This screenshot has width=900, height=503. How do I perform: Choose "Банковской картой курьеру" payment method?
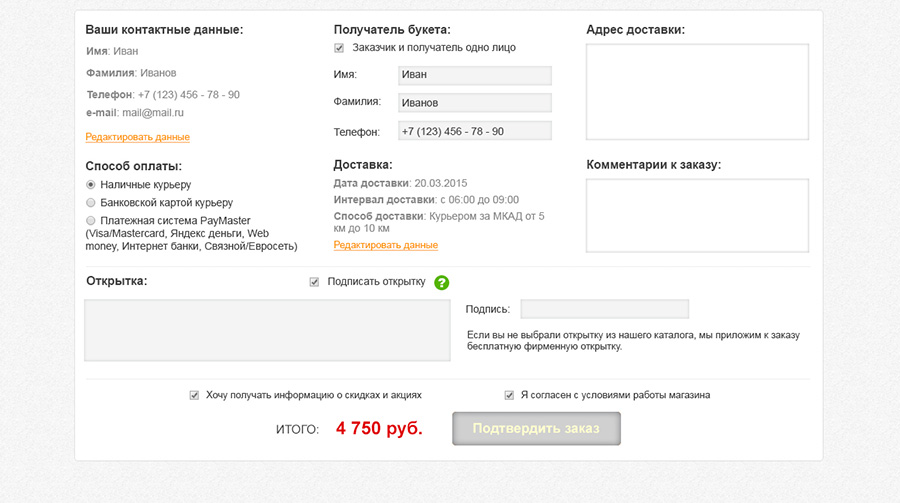coord(91,203)
